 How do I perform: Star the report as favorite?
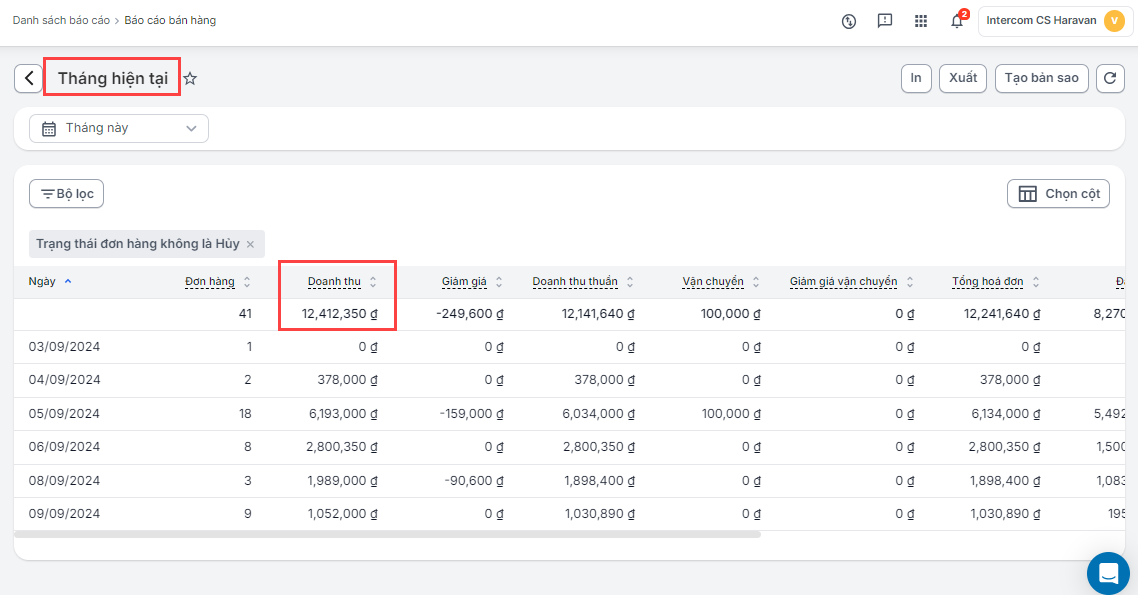click(x=190, y=78)
